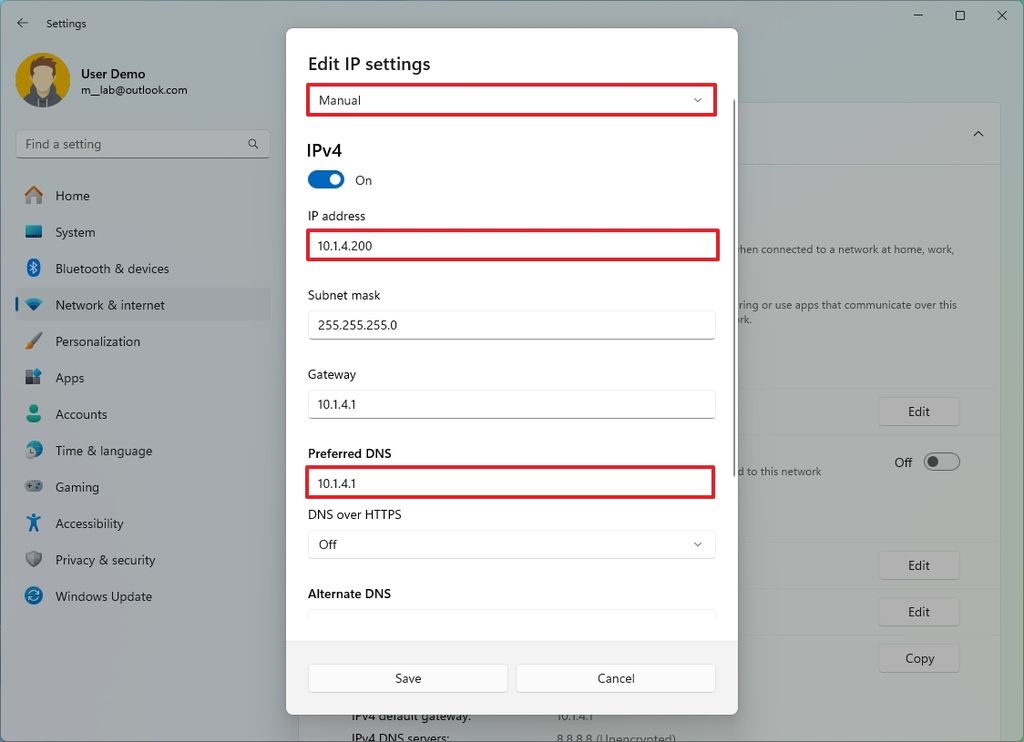This screenshot has height=742, width=1024.
Task: Copy the network details
Action: [918, 658]
